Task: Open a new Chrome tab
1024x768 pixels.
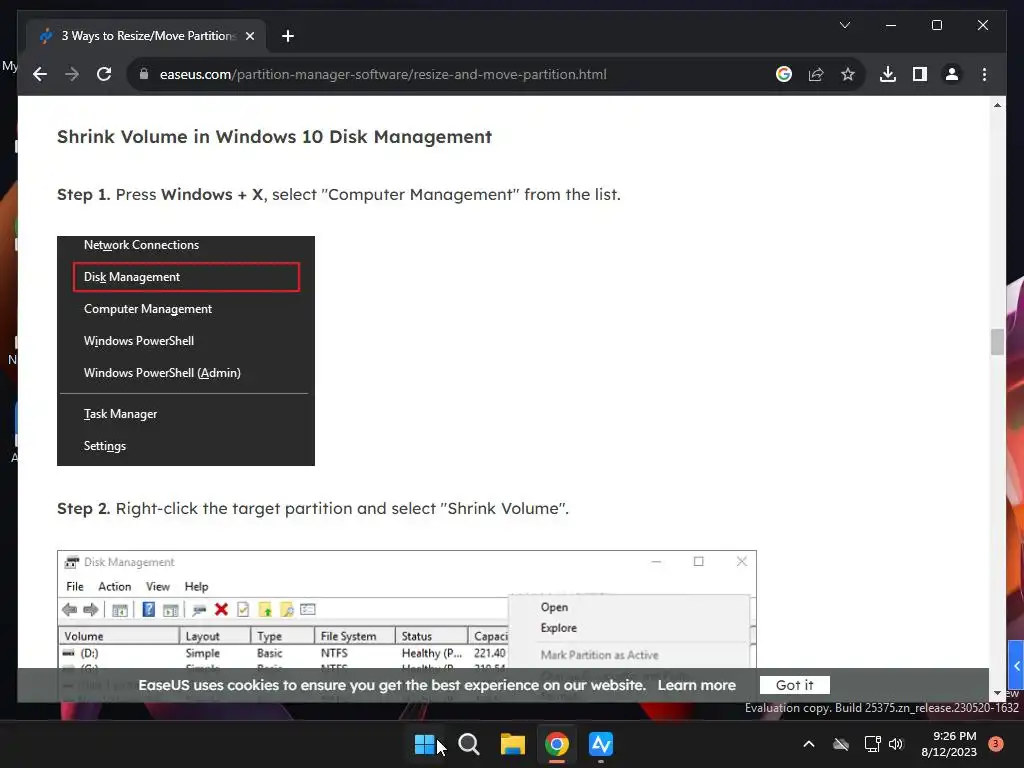Action: [x=287, y=36]
